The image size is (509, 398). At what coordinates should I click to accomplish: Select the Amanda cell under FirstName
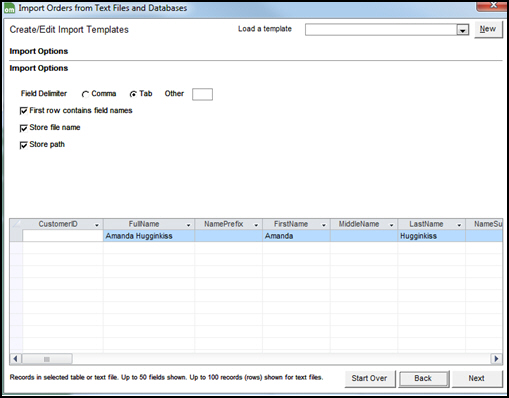296,236
